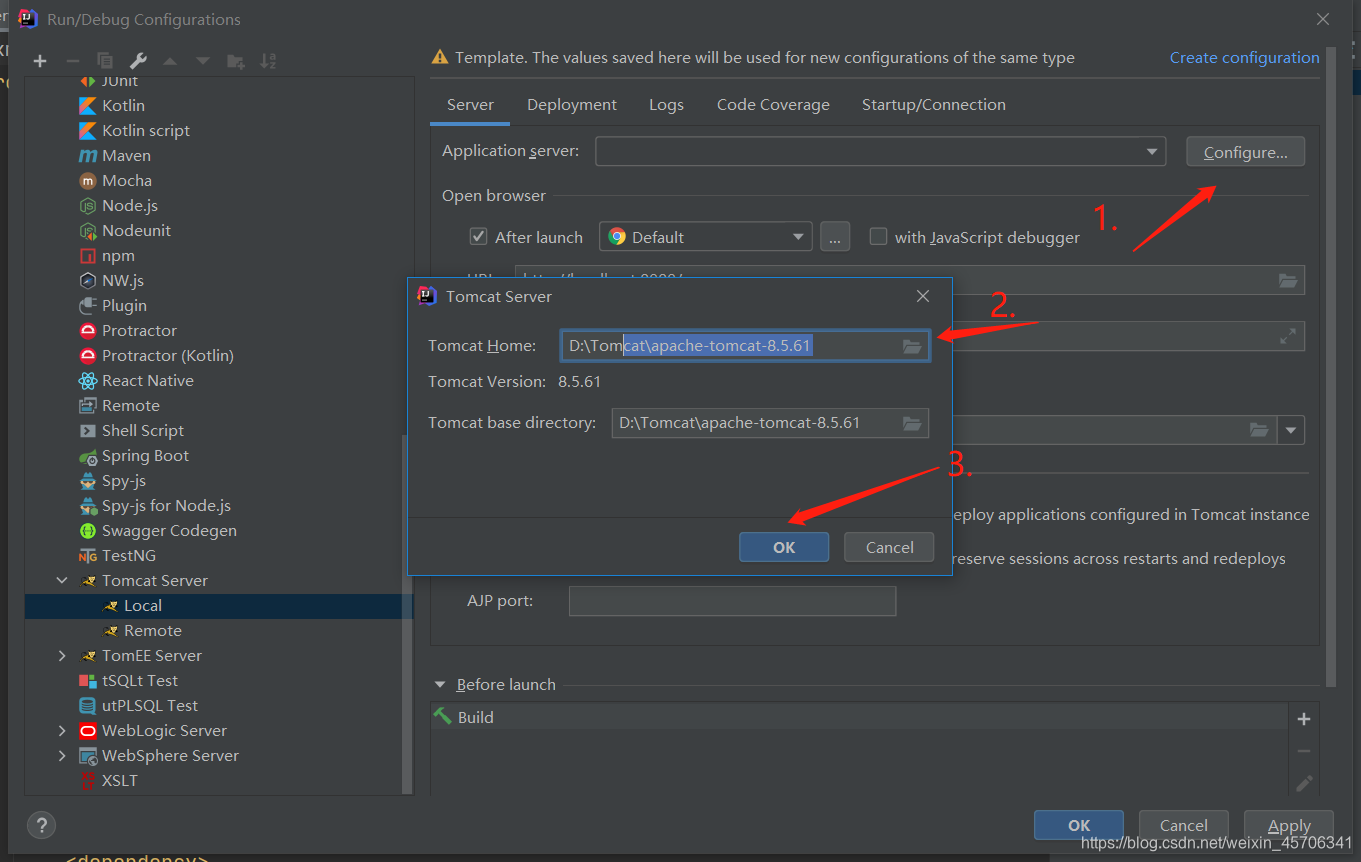Select Protractor (Kotlin) in the list

[x=168, y=355]
